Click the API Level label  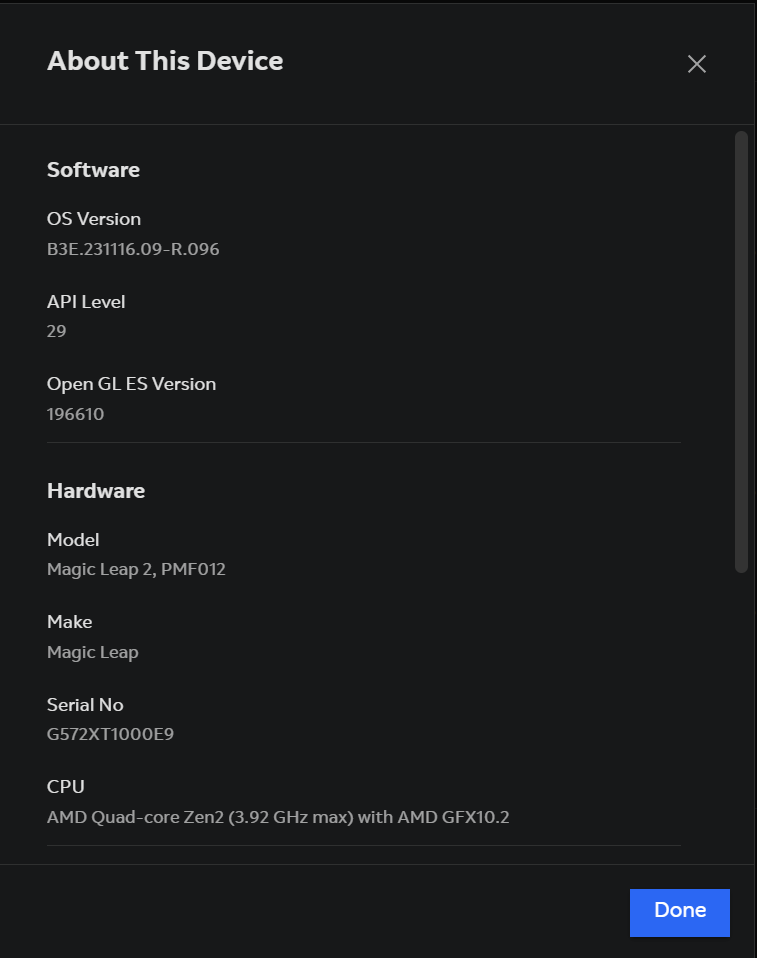click(86, 301)
